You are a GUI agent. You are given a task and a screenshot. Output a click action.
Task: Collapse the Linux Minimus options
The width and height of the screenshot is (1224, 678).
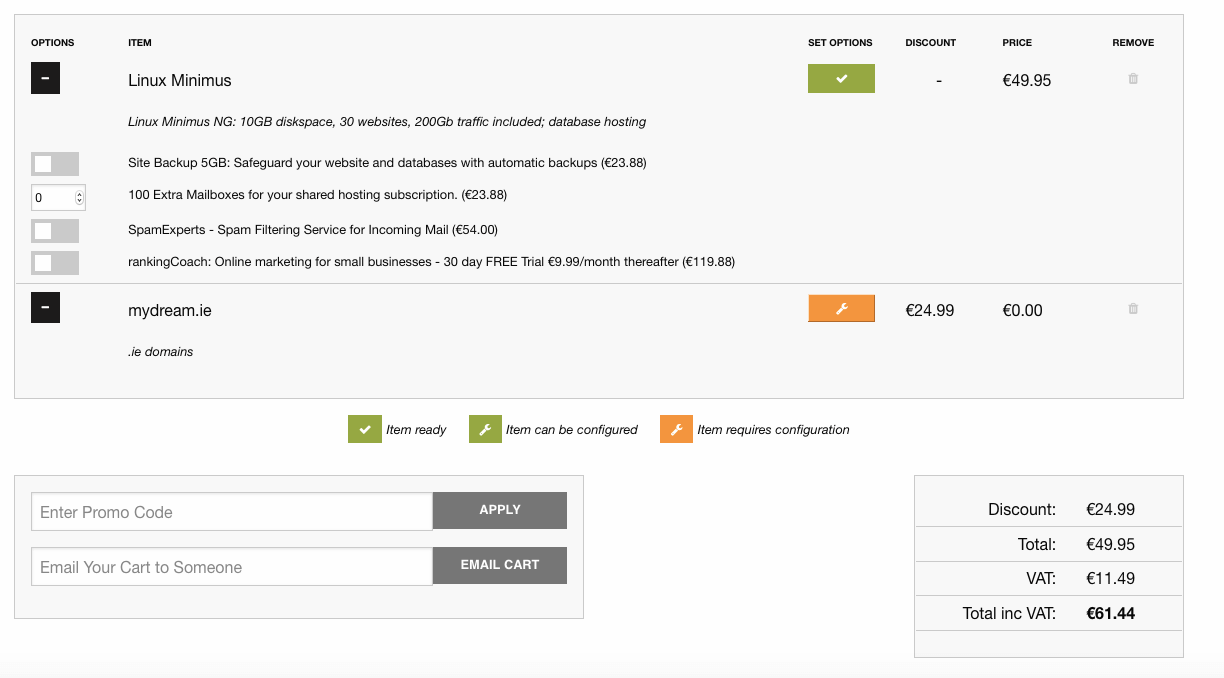[45, 78]
